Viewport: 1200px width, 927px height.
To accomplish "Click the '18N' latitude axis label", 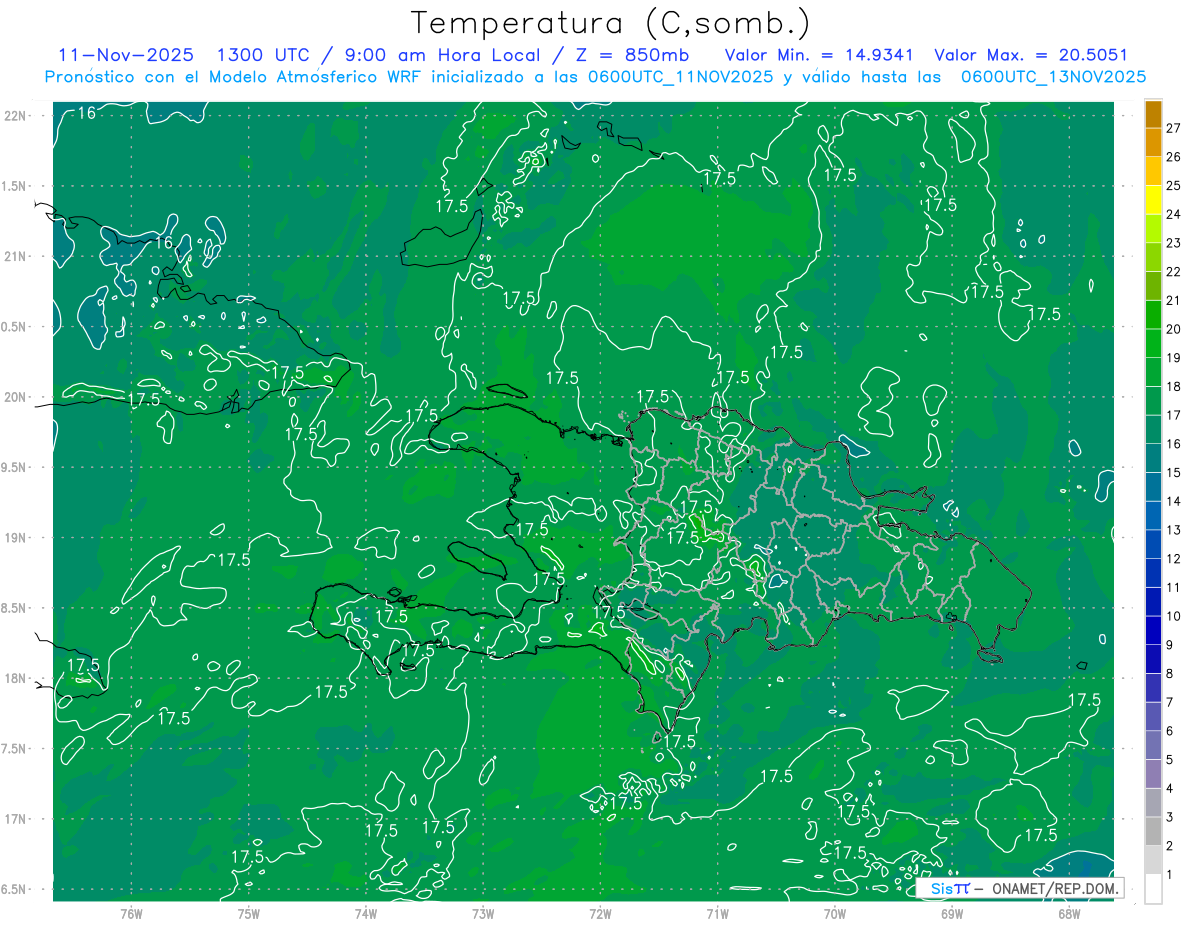I will click(x=15, y=678).
